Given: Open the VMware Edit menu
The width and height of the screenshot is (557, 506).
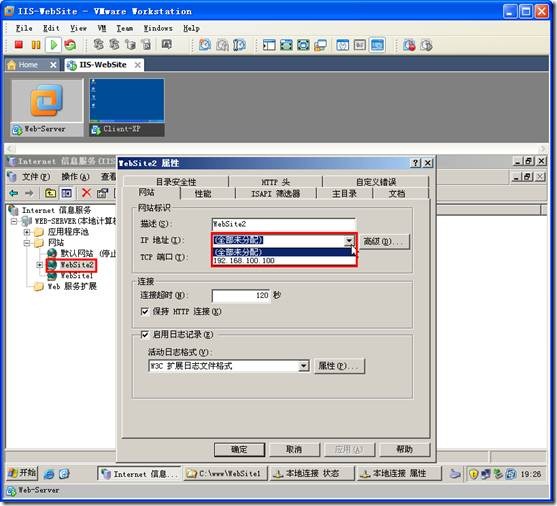Looking at the screenshot, I should tap(51, 28).
